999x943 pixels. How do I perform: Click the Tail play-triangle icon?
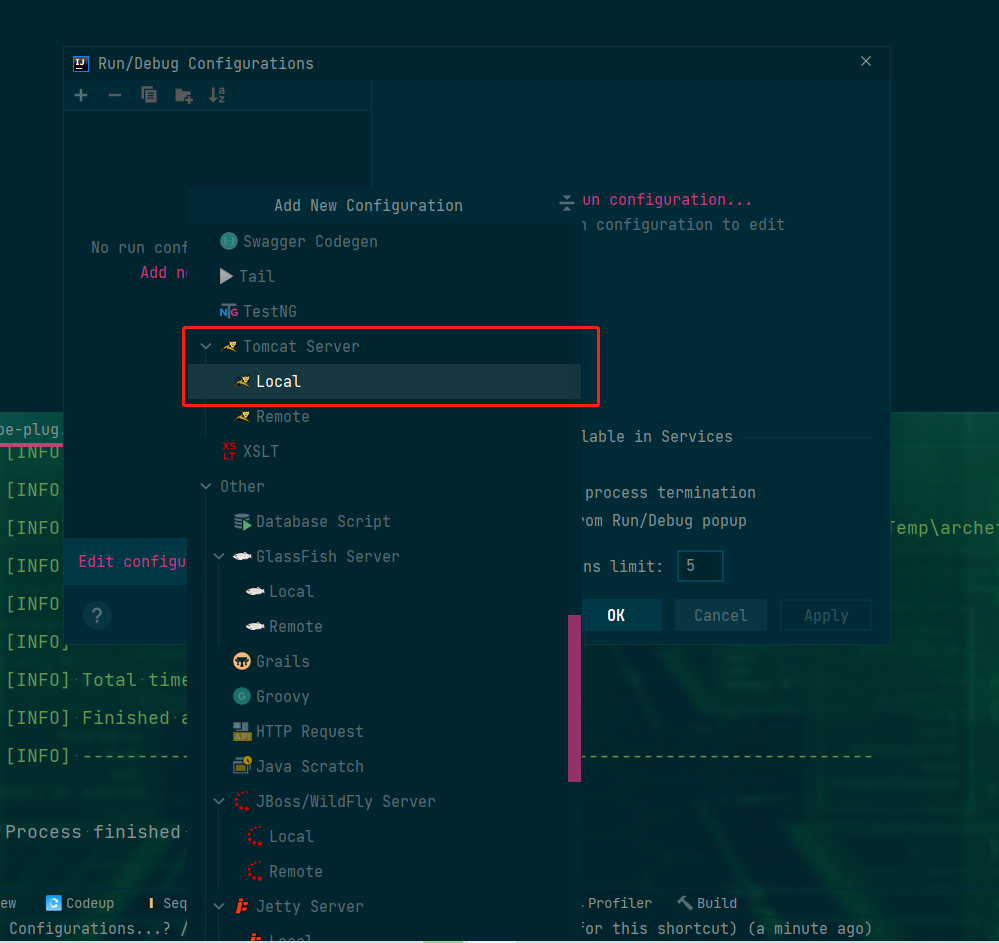[226, 277]
